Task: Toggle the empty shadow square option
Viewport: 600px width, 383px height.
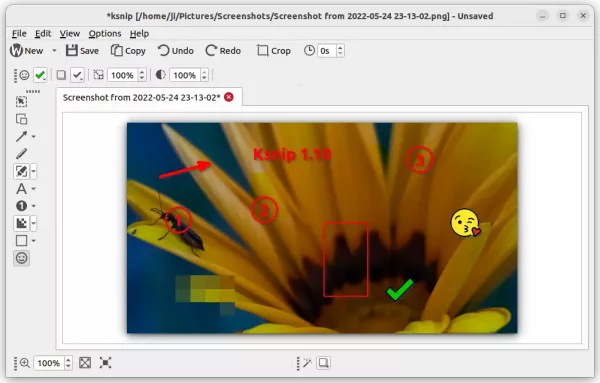Action: [x=61, y=75]
